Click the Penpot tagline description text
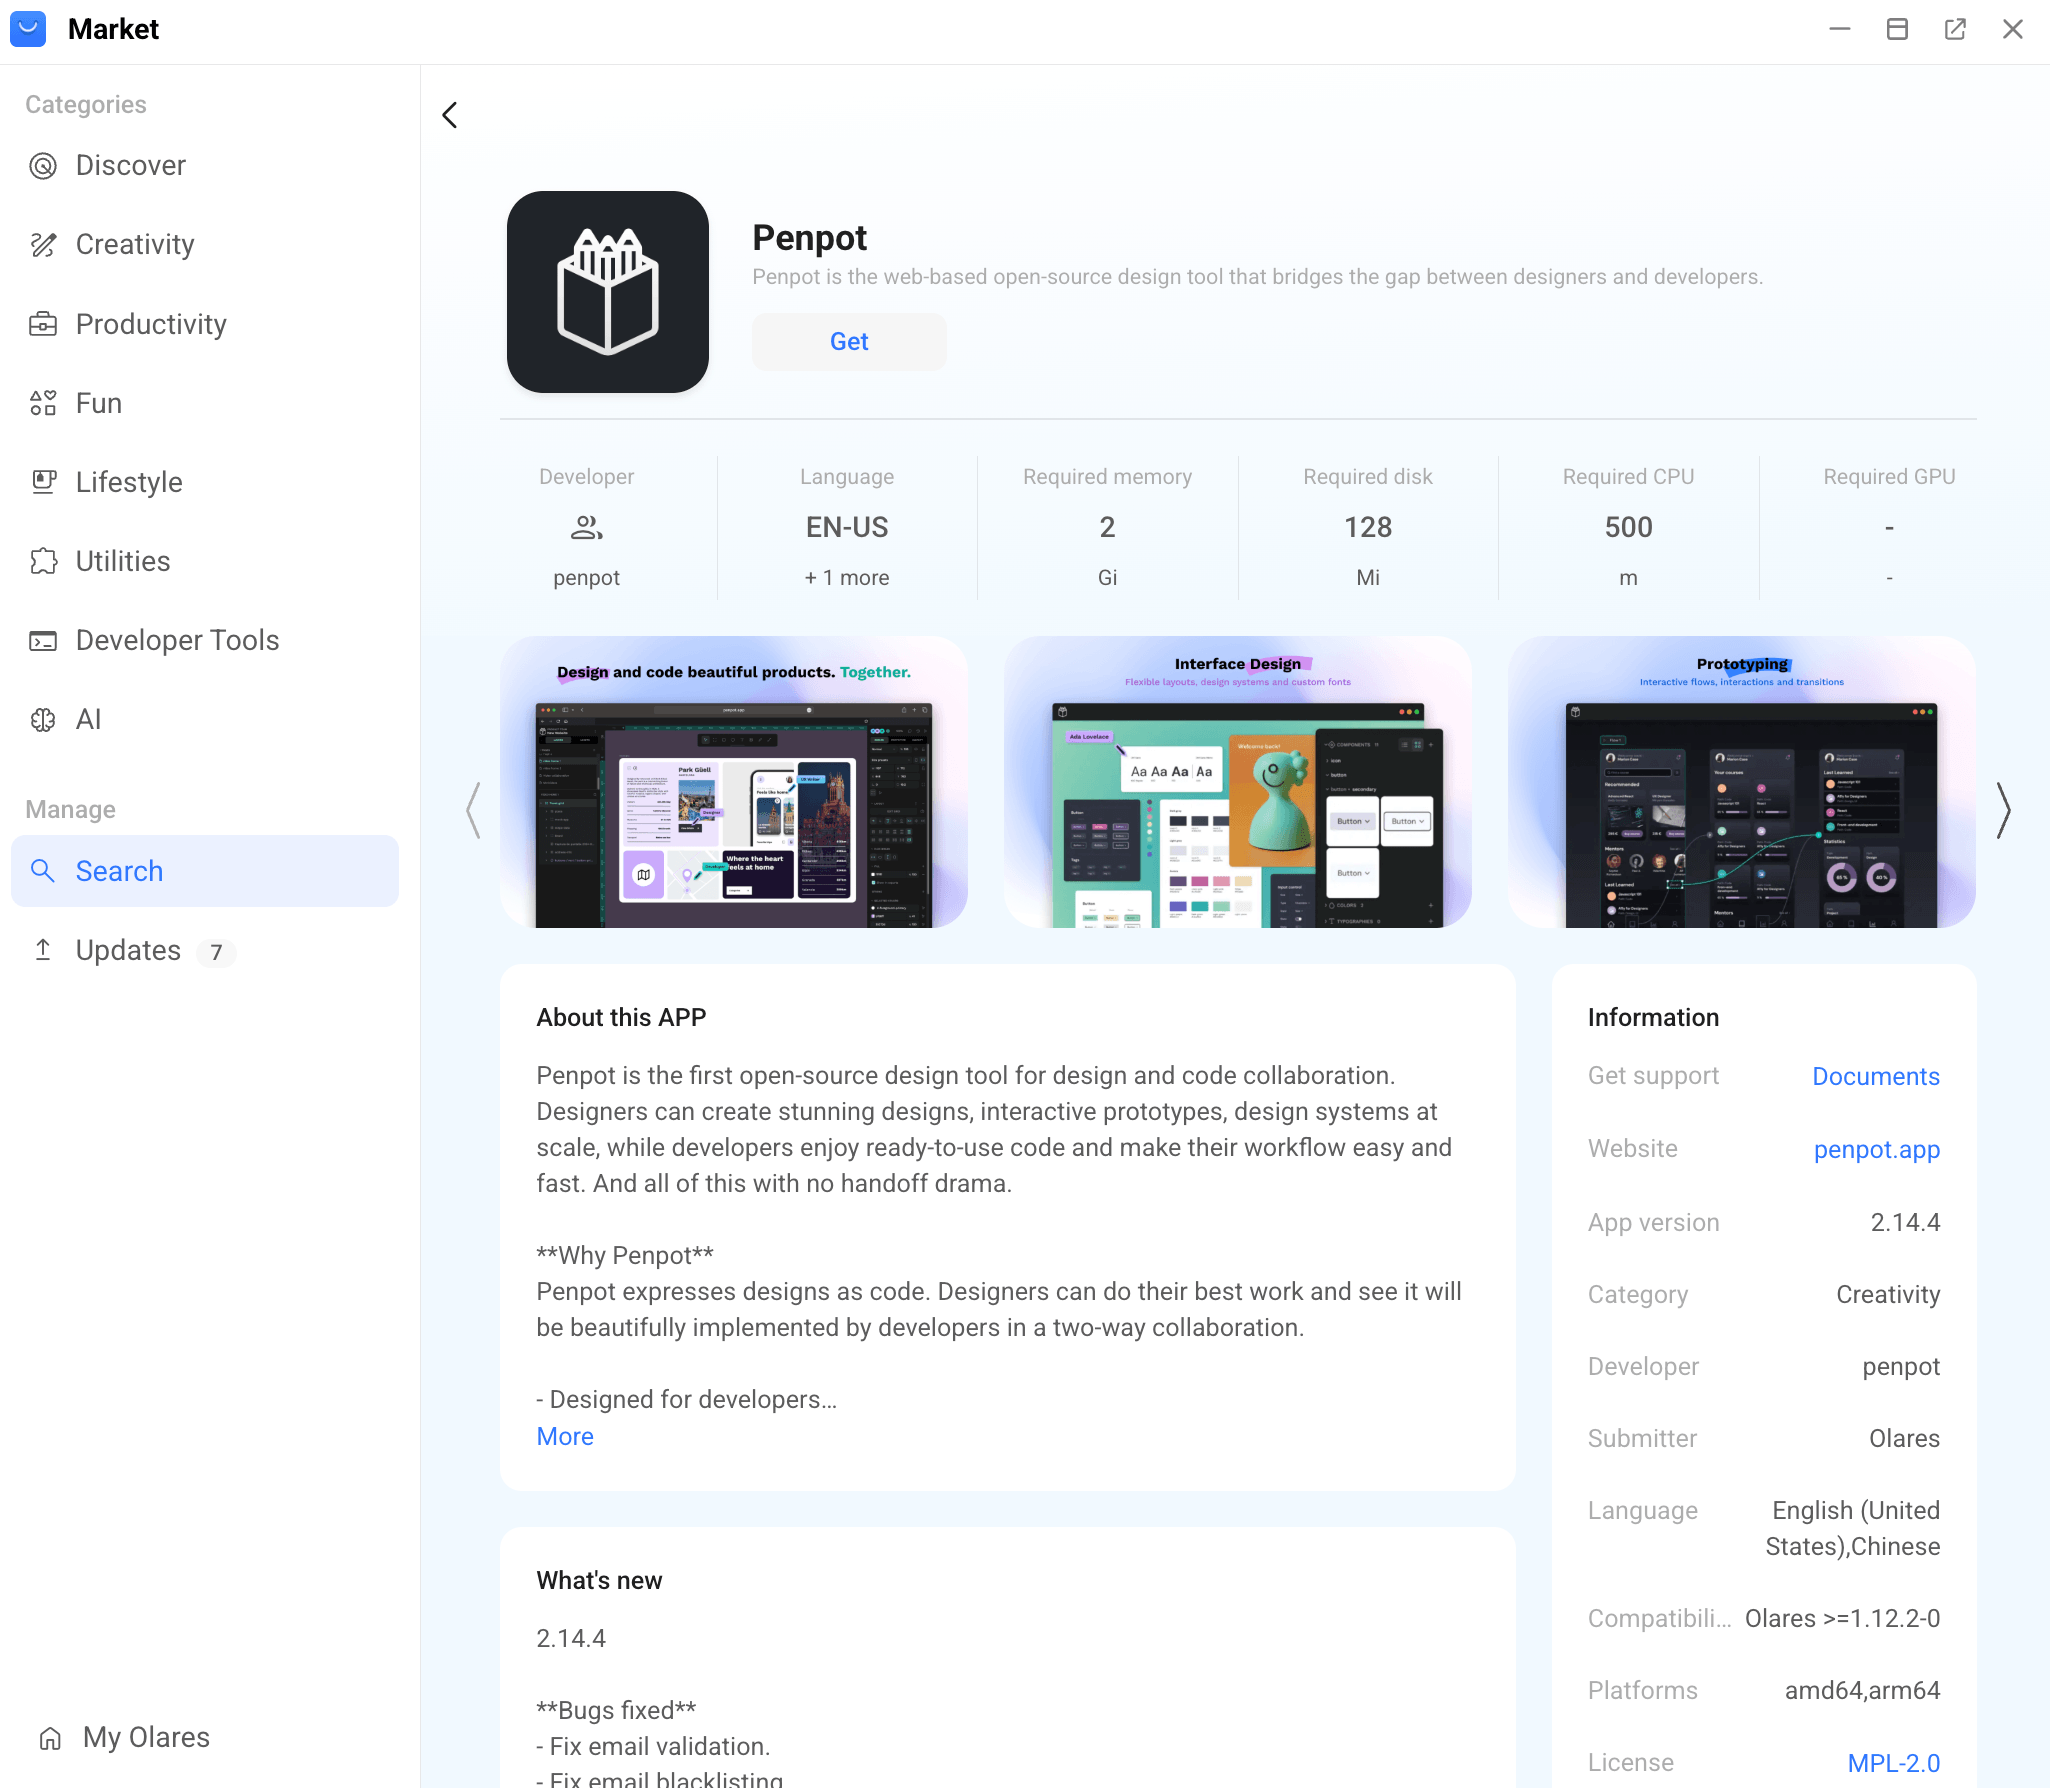This screenshot has height=1788, width=2050. (x=1257, y=277)
